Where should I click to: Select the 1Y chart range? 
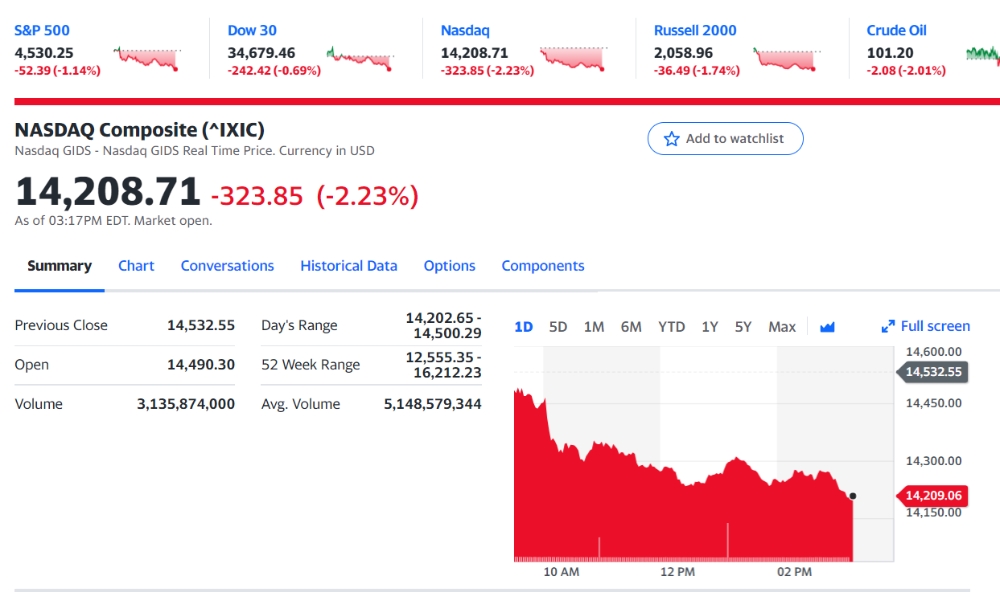[x=710, y=327]
